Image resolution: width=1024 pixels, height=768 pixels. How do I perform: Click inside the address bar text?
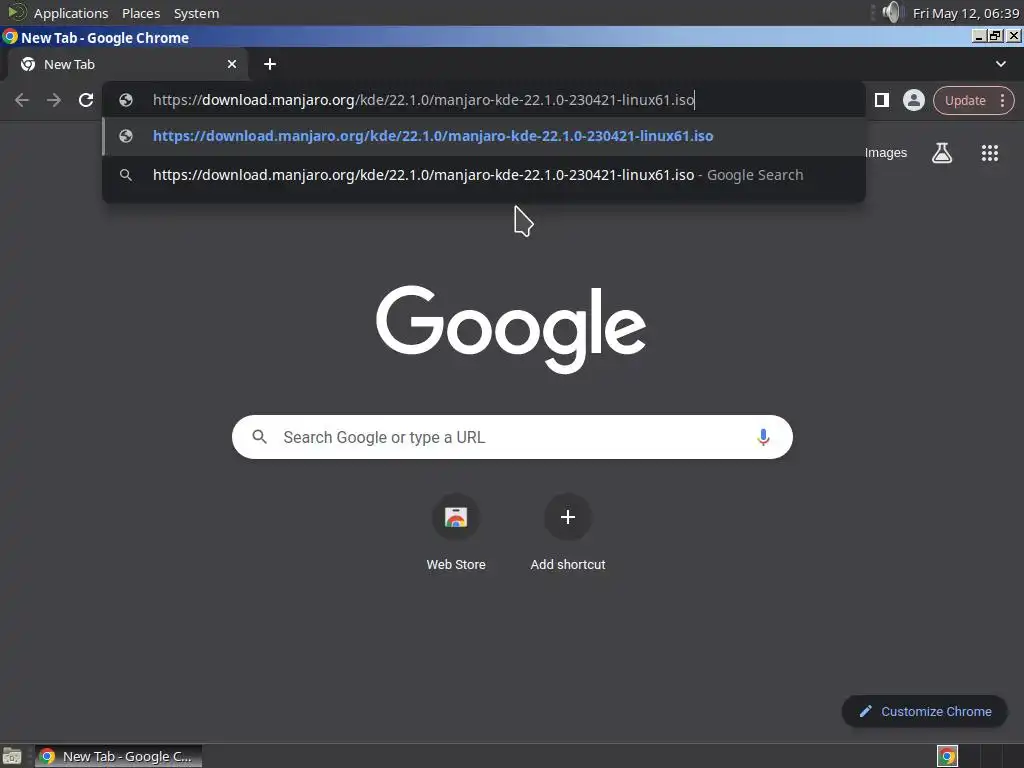click(x=423, y=100)
